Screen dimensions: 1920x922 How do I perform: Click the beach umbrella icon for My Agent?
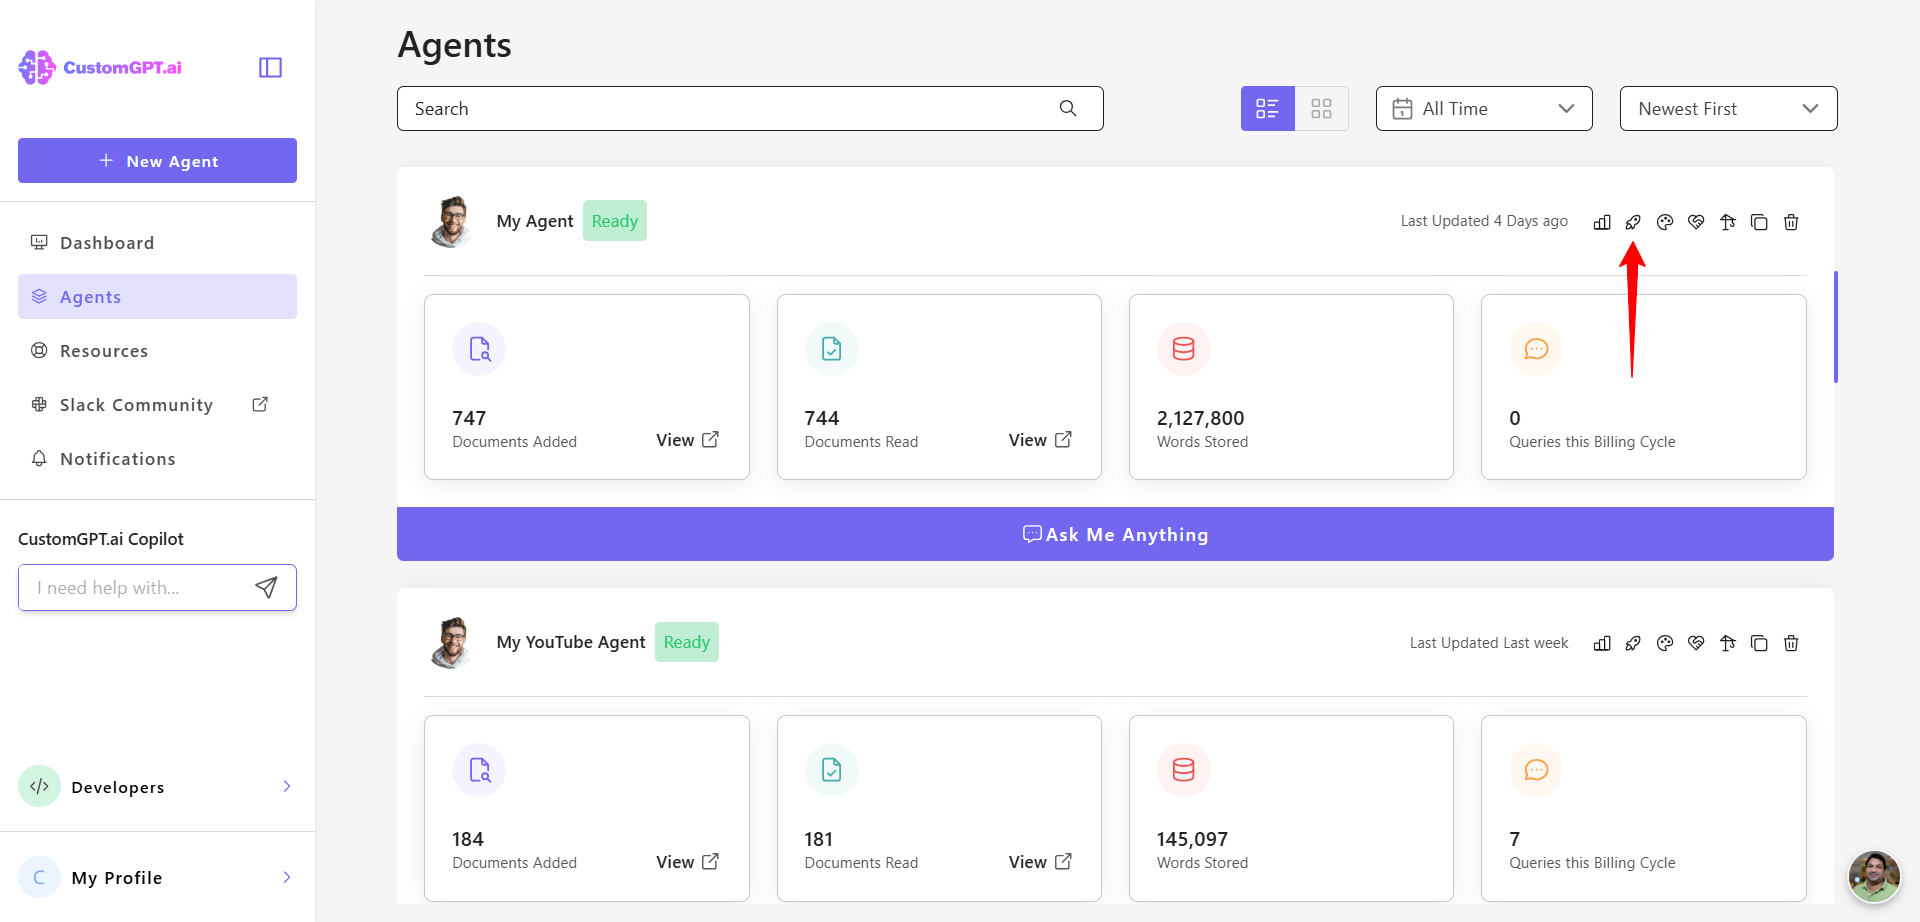coord(1728,222)
